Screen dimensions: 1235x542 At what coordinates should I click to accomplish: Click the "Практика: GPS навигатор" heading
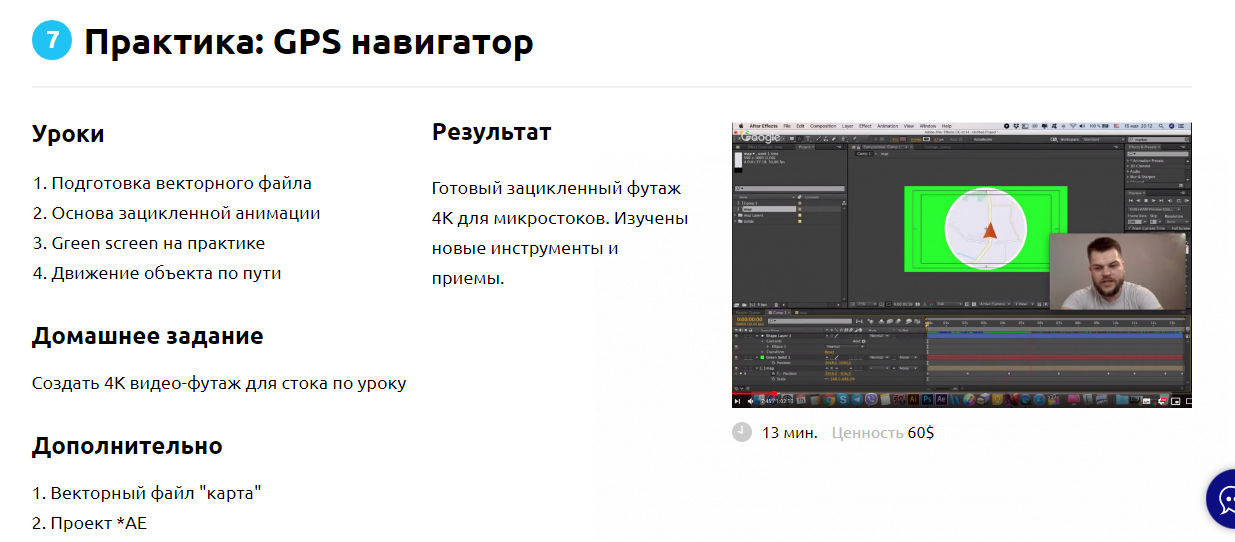[308, 42]
